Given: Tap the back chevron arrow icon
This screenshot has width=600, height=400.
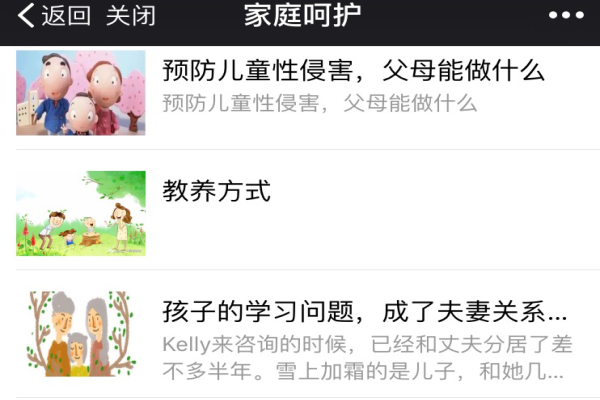Looking at the screenshot, I should [x=26, y=16].
